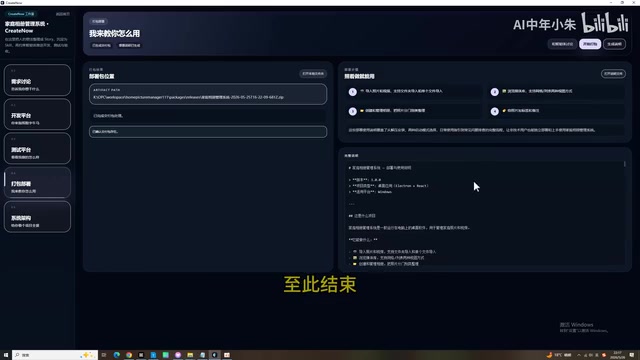640x360 pixels.
Task: Click the CreateNow workspace badge in the sidebar
Action: [x=21, y=14]
